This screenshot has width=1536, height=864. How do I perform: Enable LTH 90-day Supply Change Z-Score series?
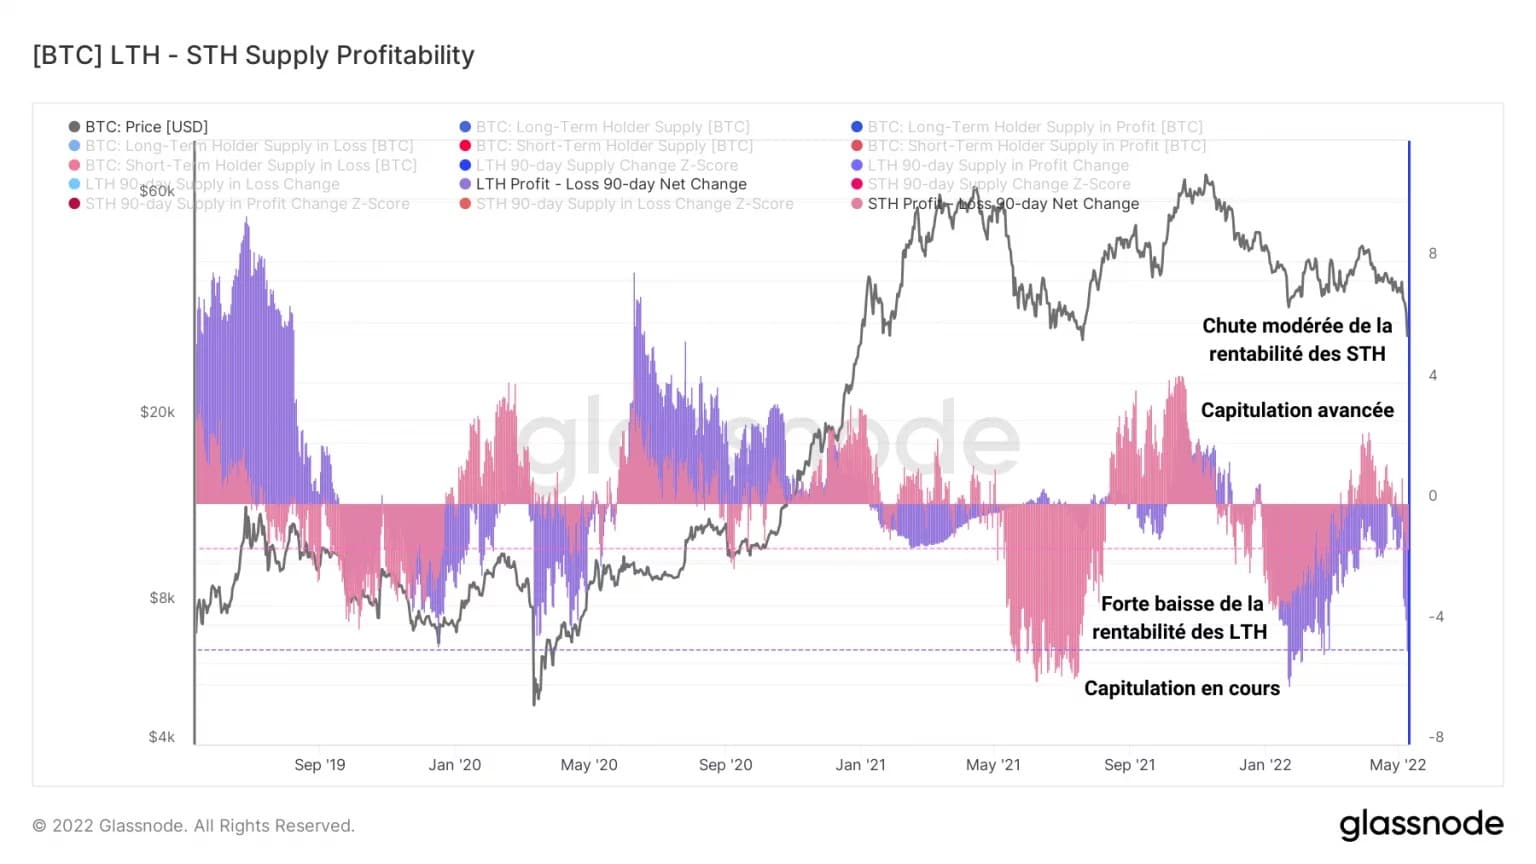pos(598,165)
